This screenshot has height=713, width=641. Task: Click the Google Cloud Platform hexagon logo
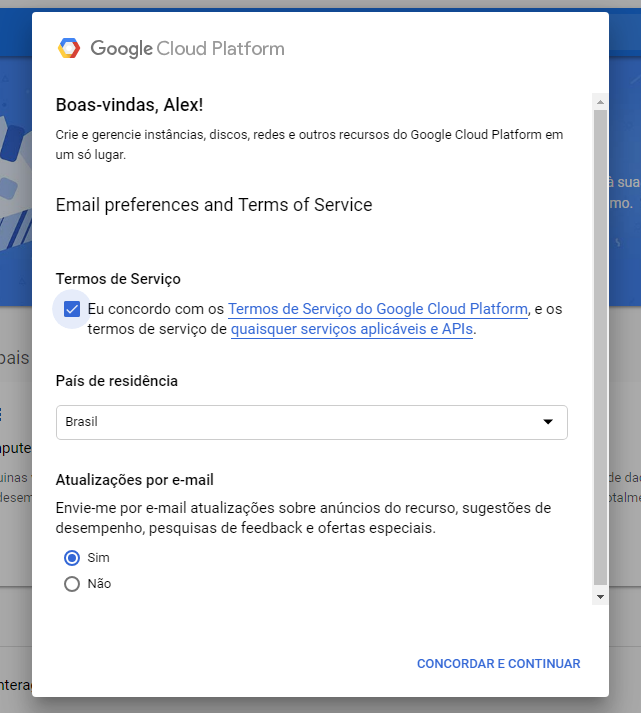coord(69,48)
